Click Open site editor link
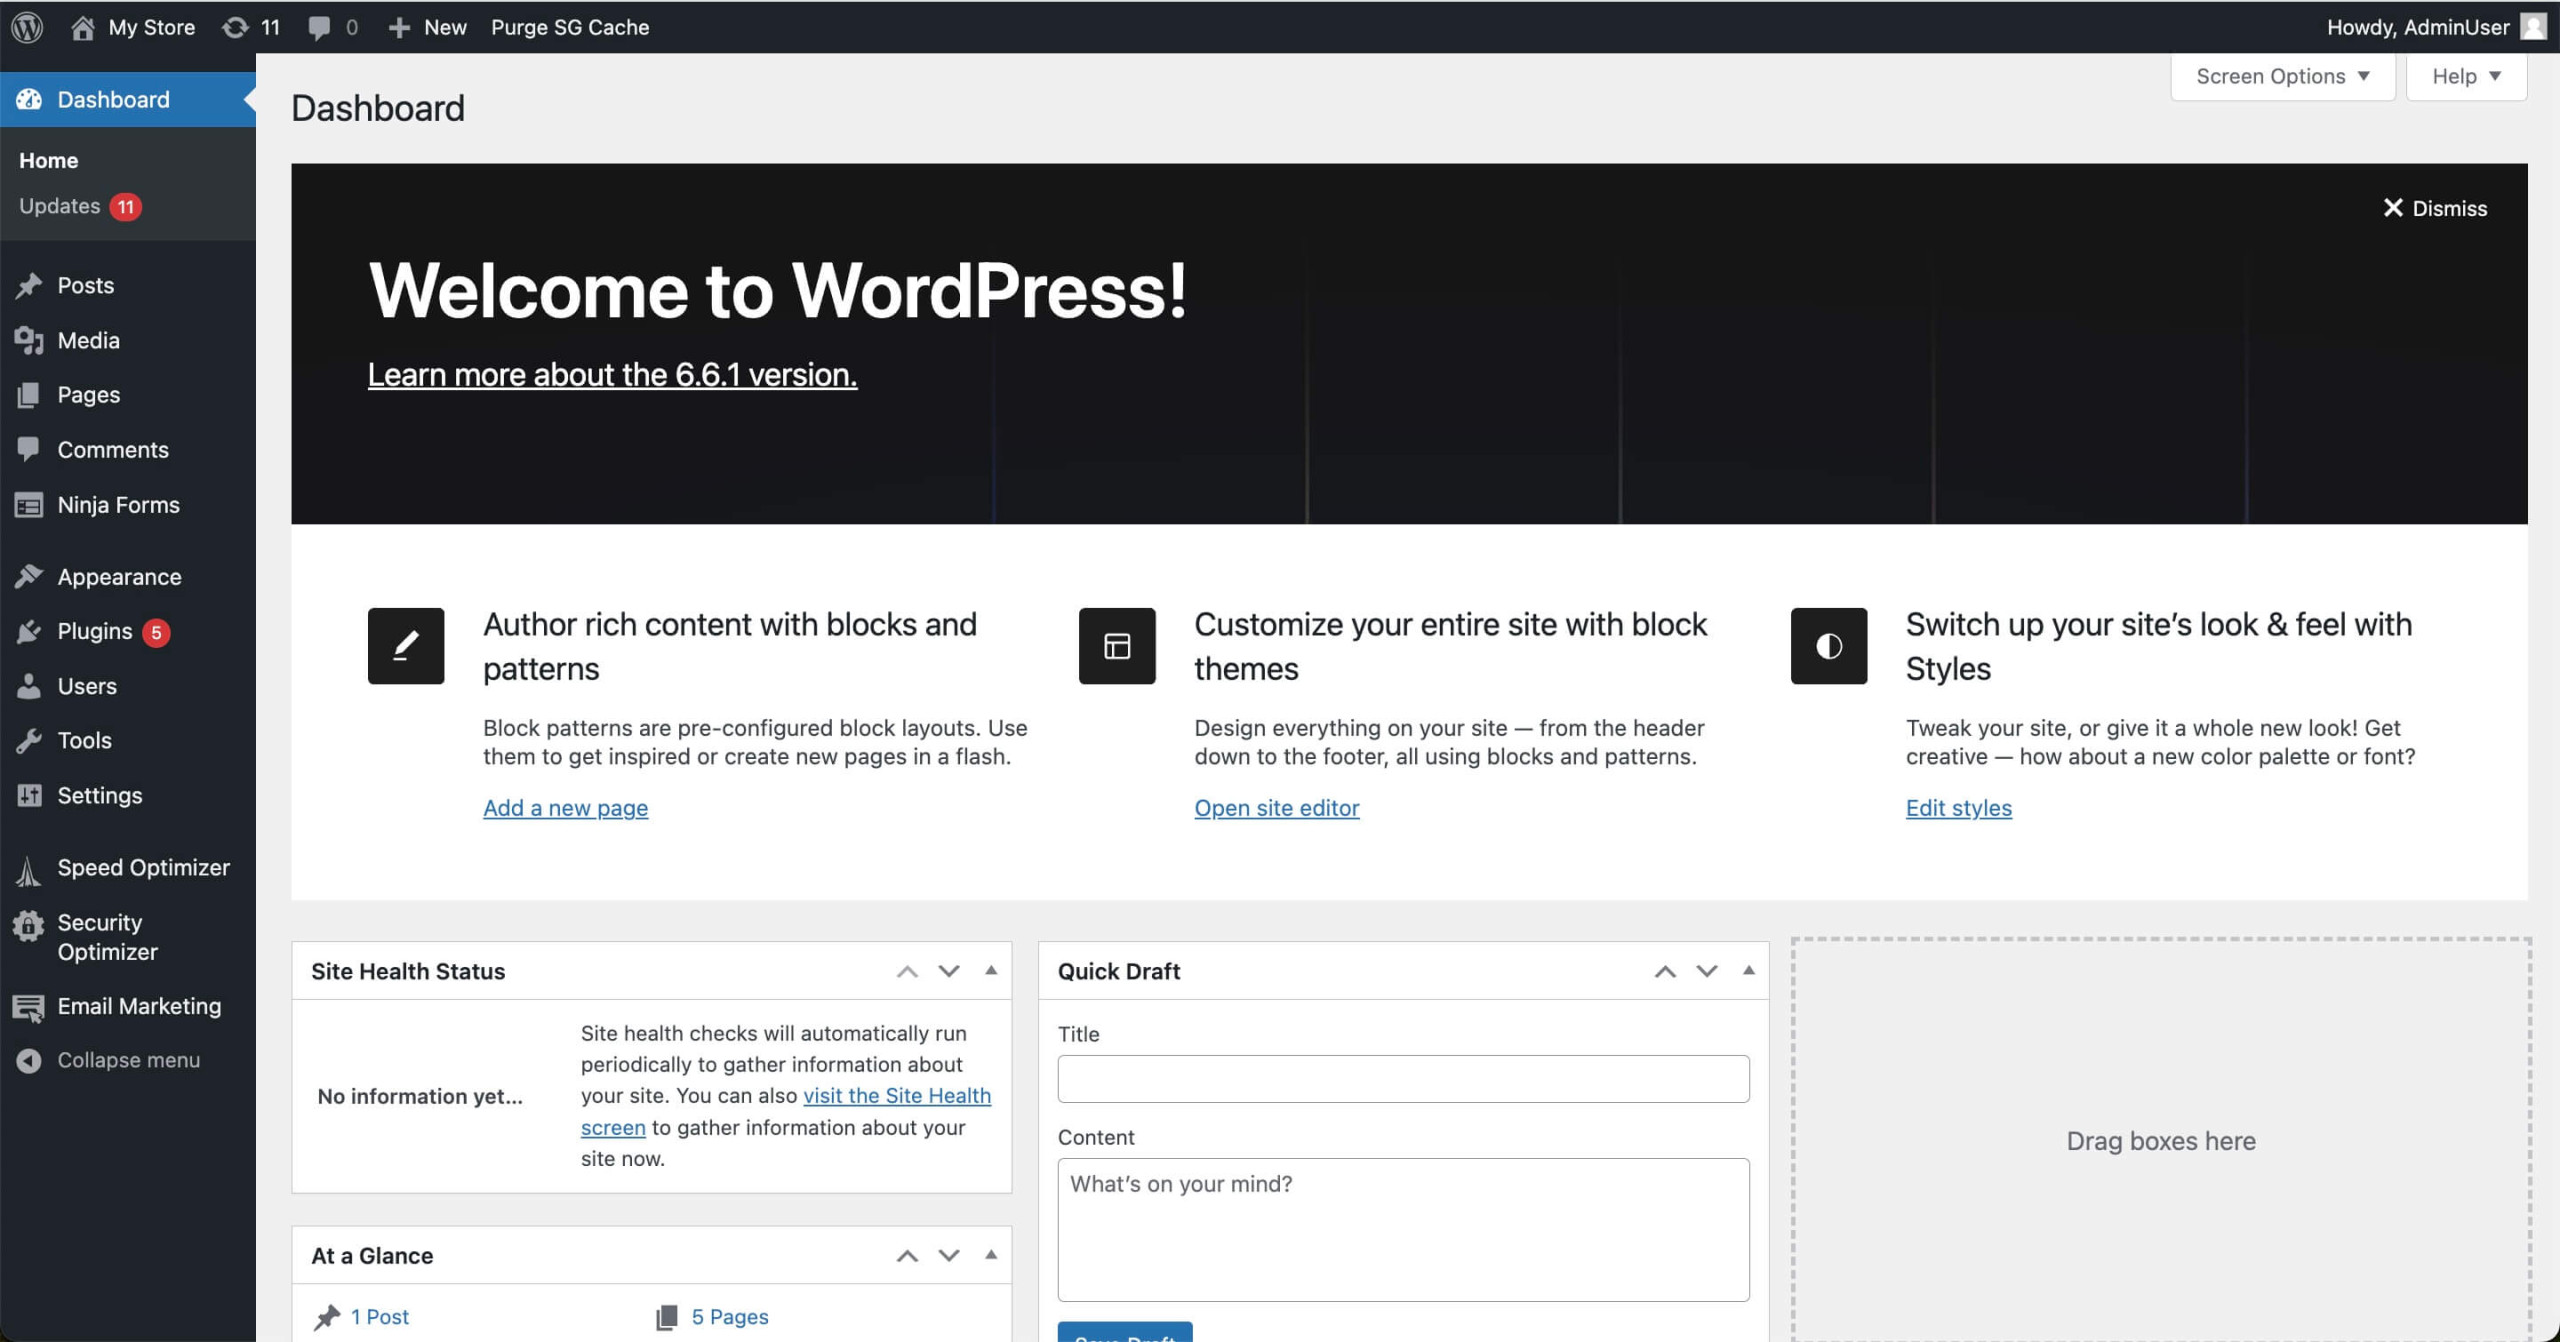 click(x=1278, y=807)
